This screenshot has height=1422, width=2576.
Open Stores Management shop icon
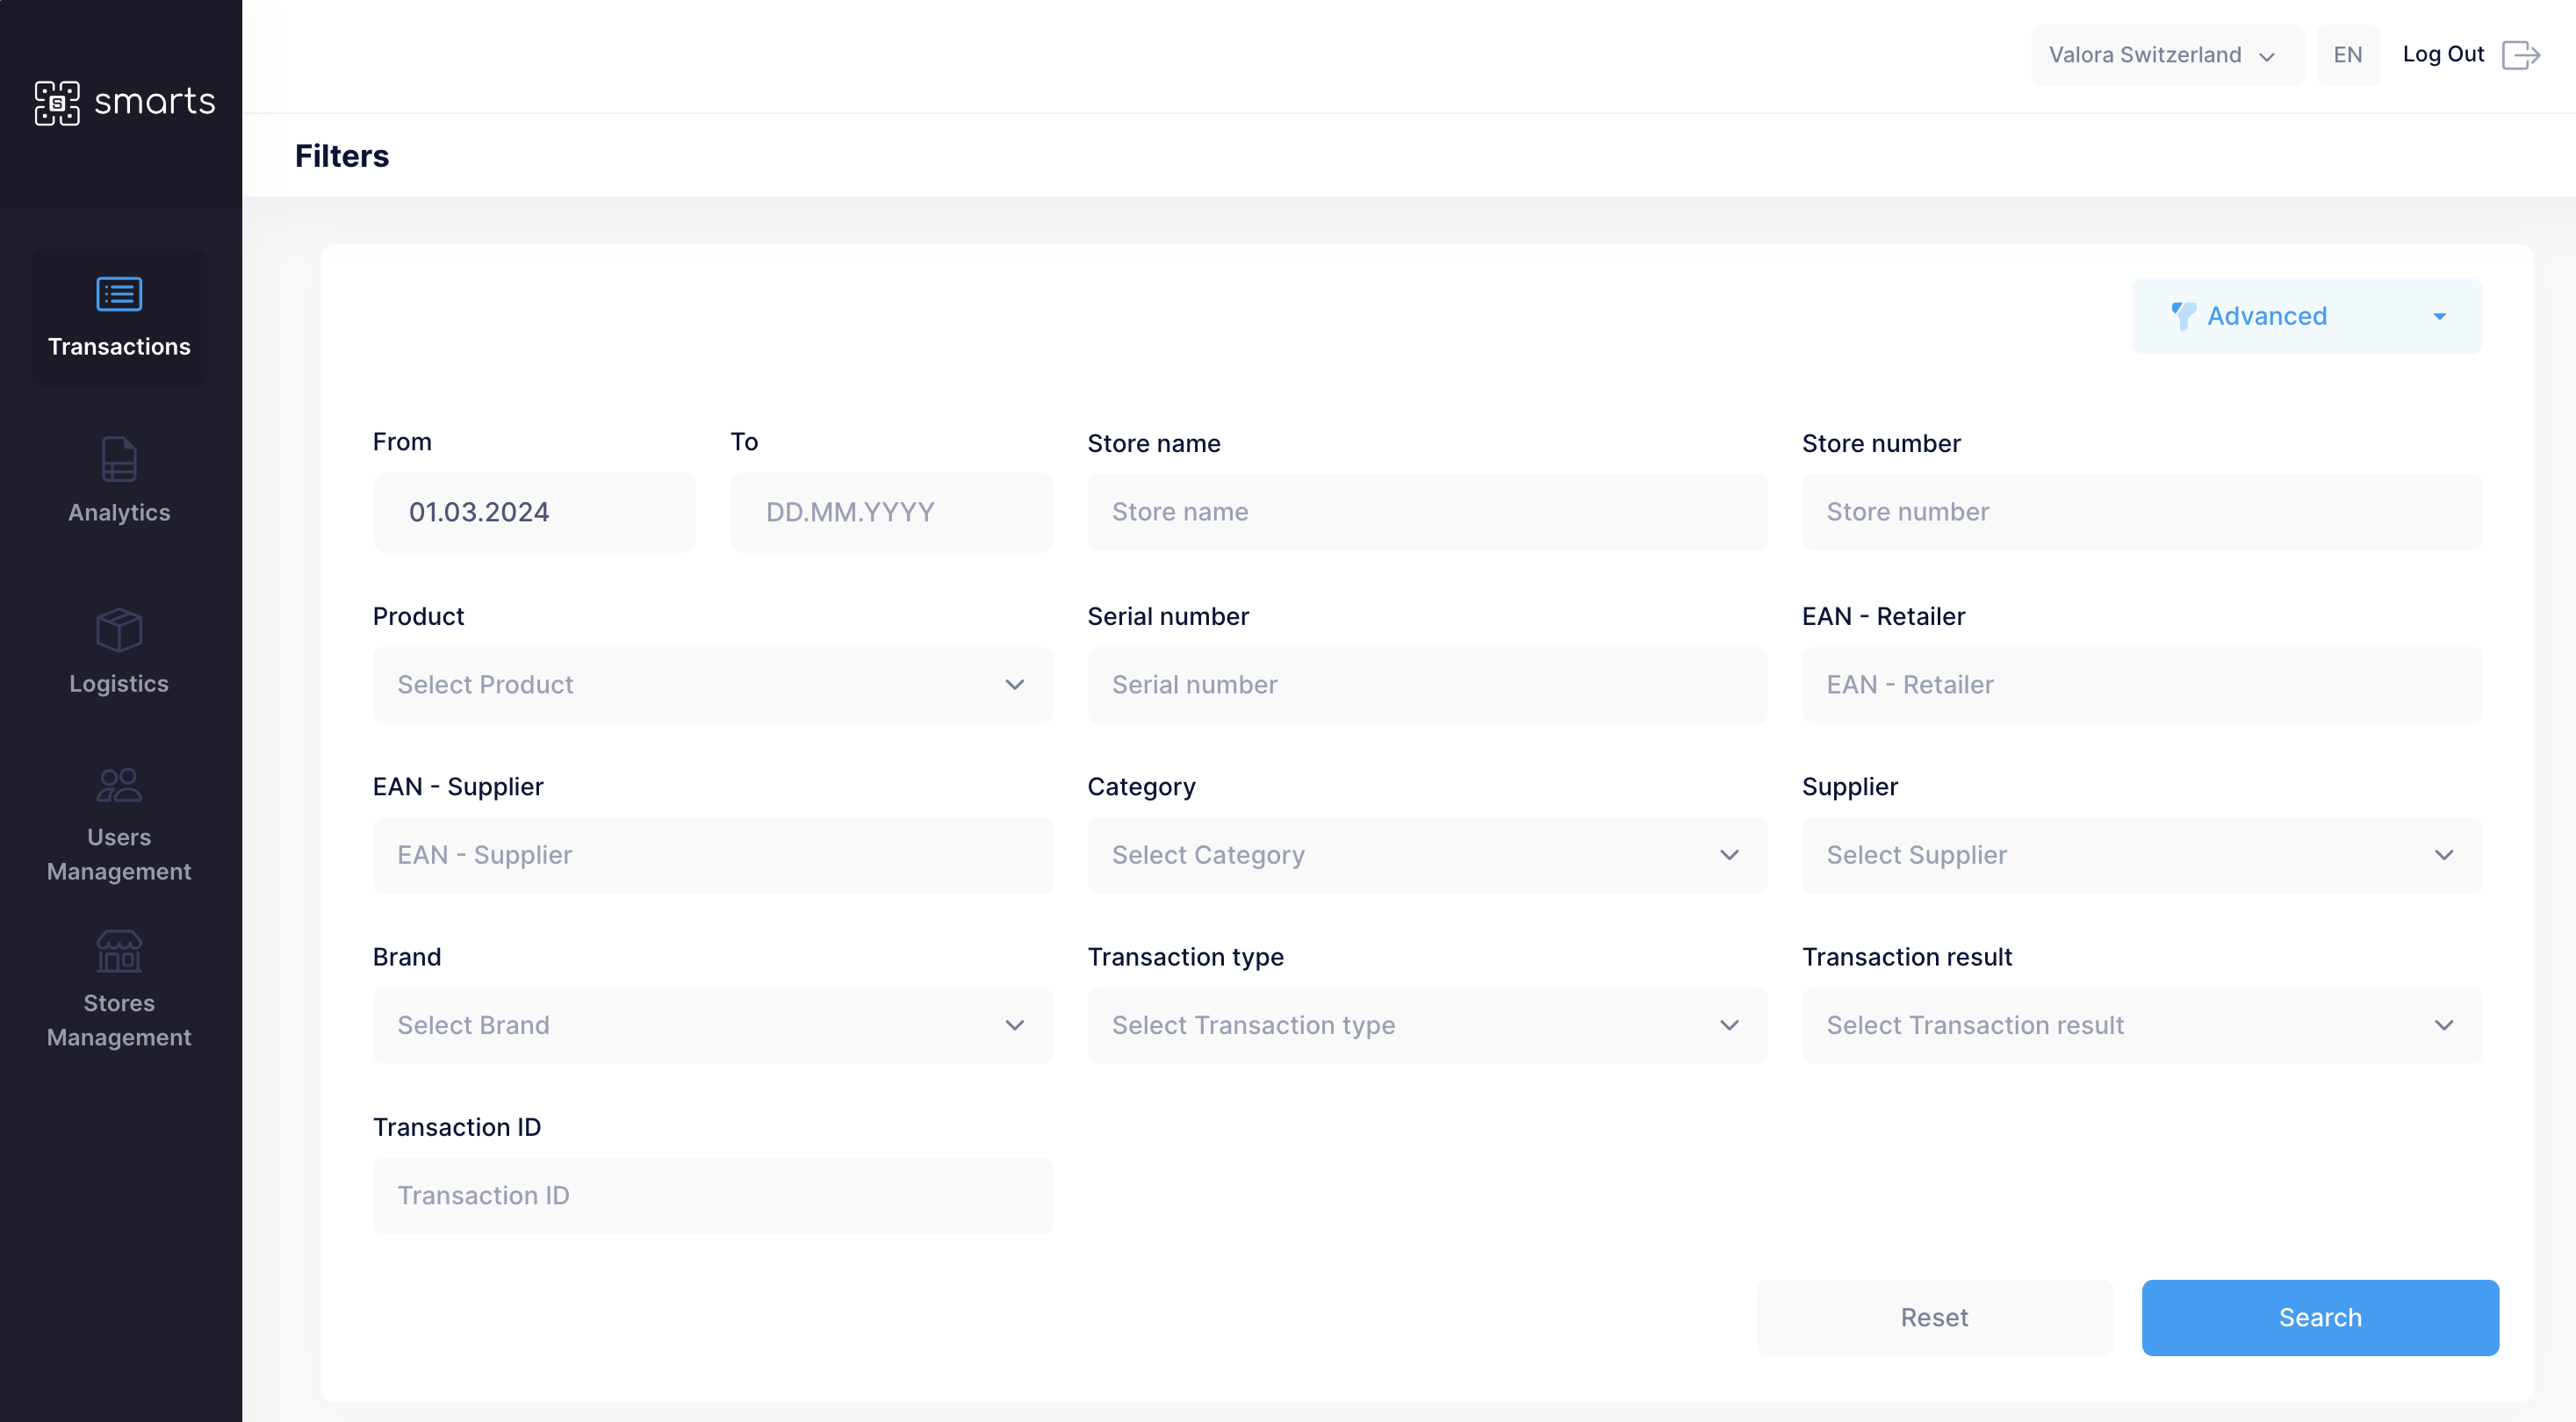tap(119, 951)
